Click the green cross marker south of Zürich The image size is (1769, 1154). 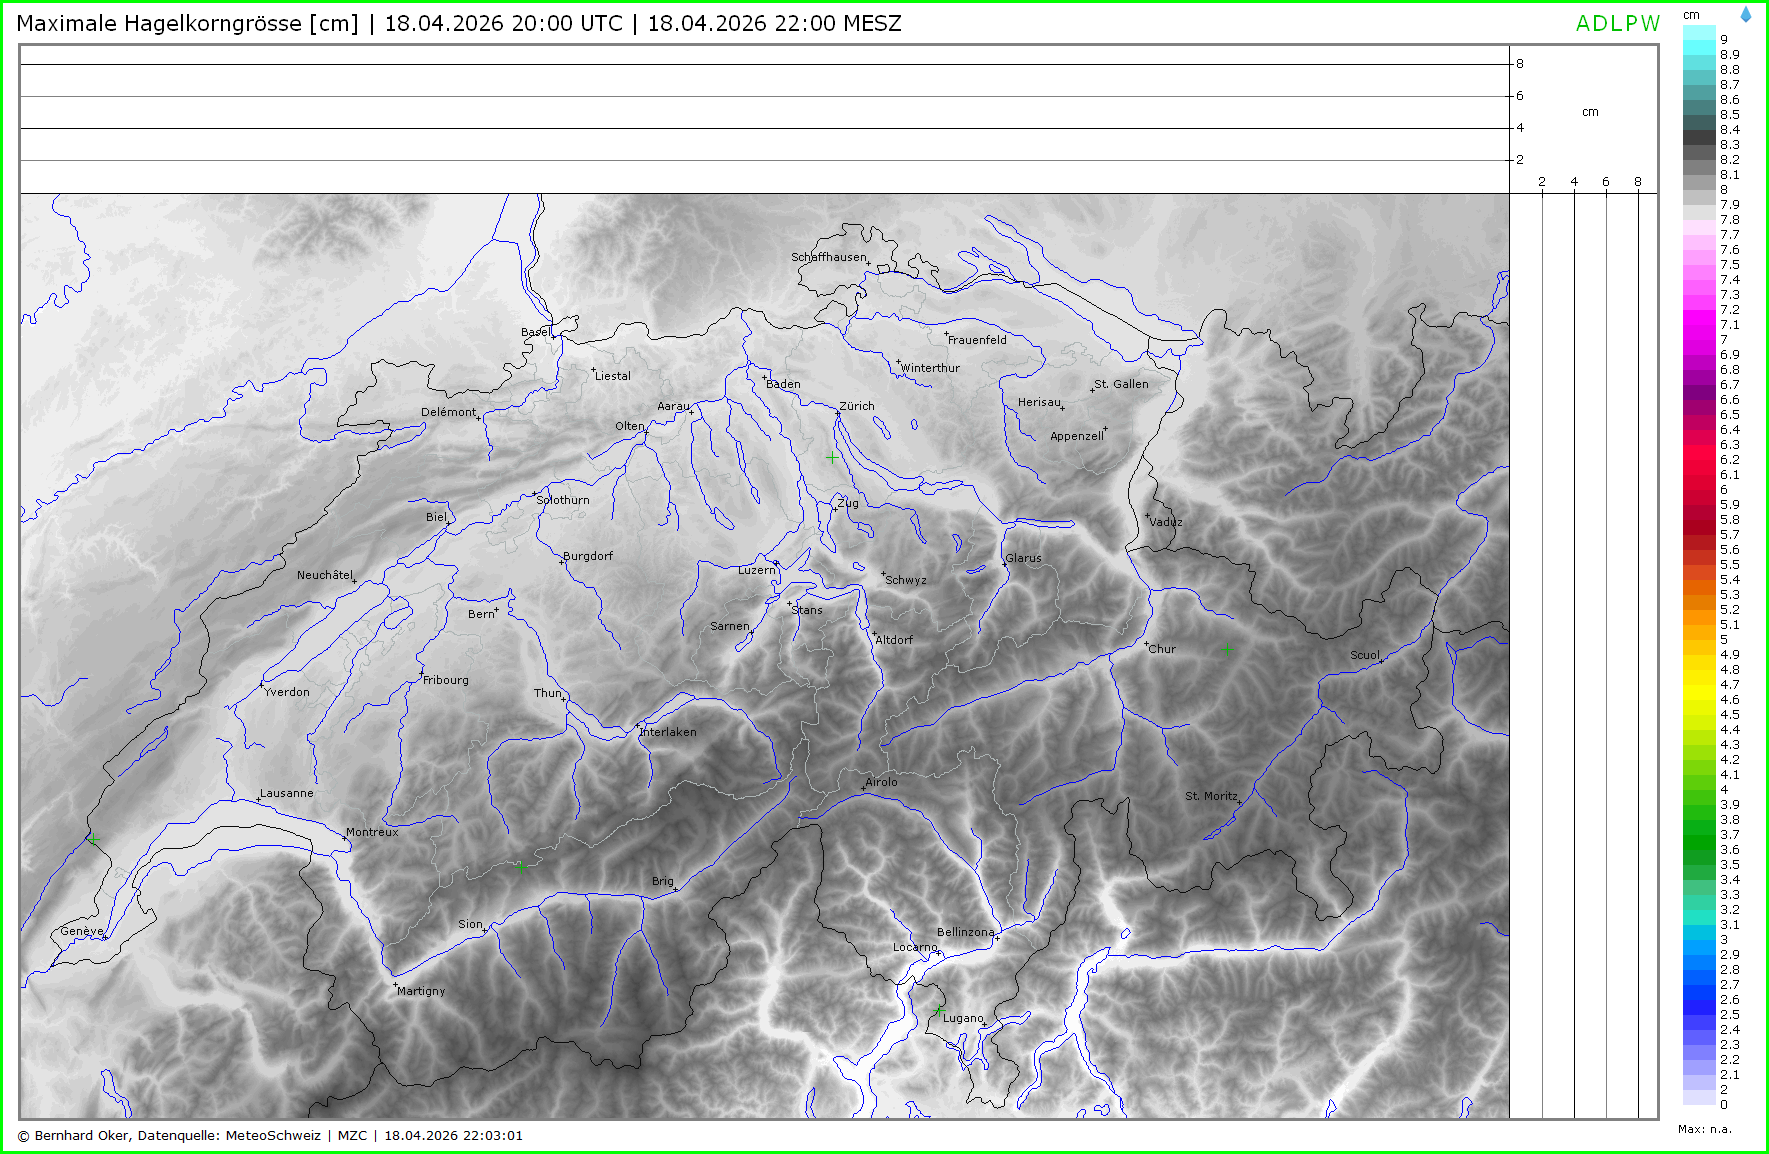point(832,457)
